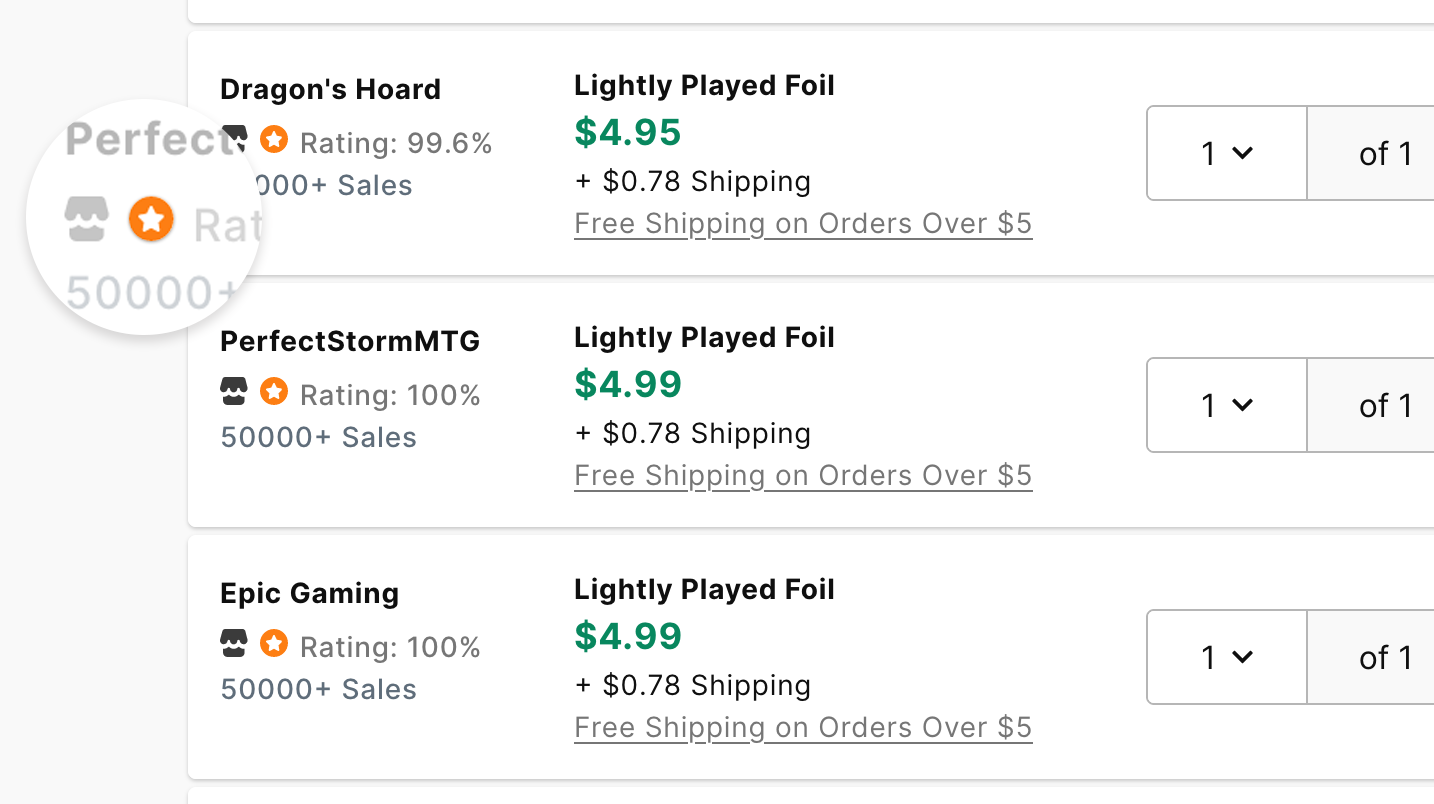
Task: Click the magnified storefront icon inside the circle
Action: point(87,219)
